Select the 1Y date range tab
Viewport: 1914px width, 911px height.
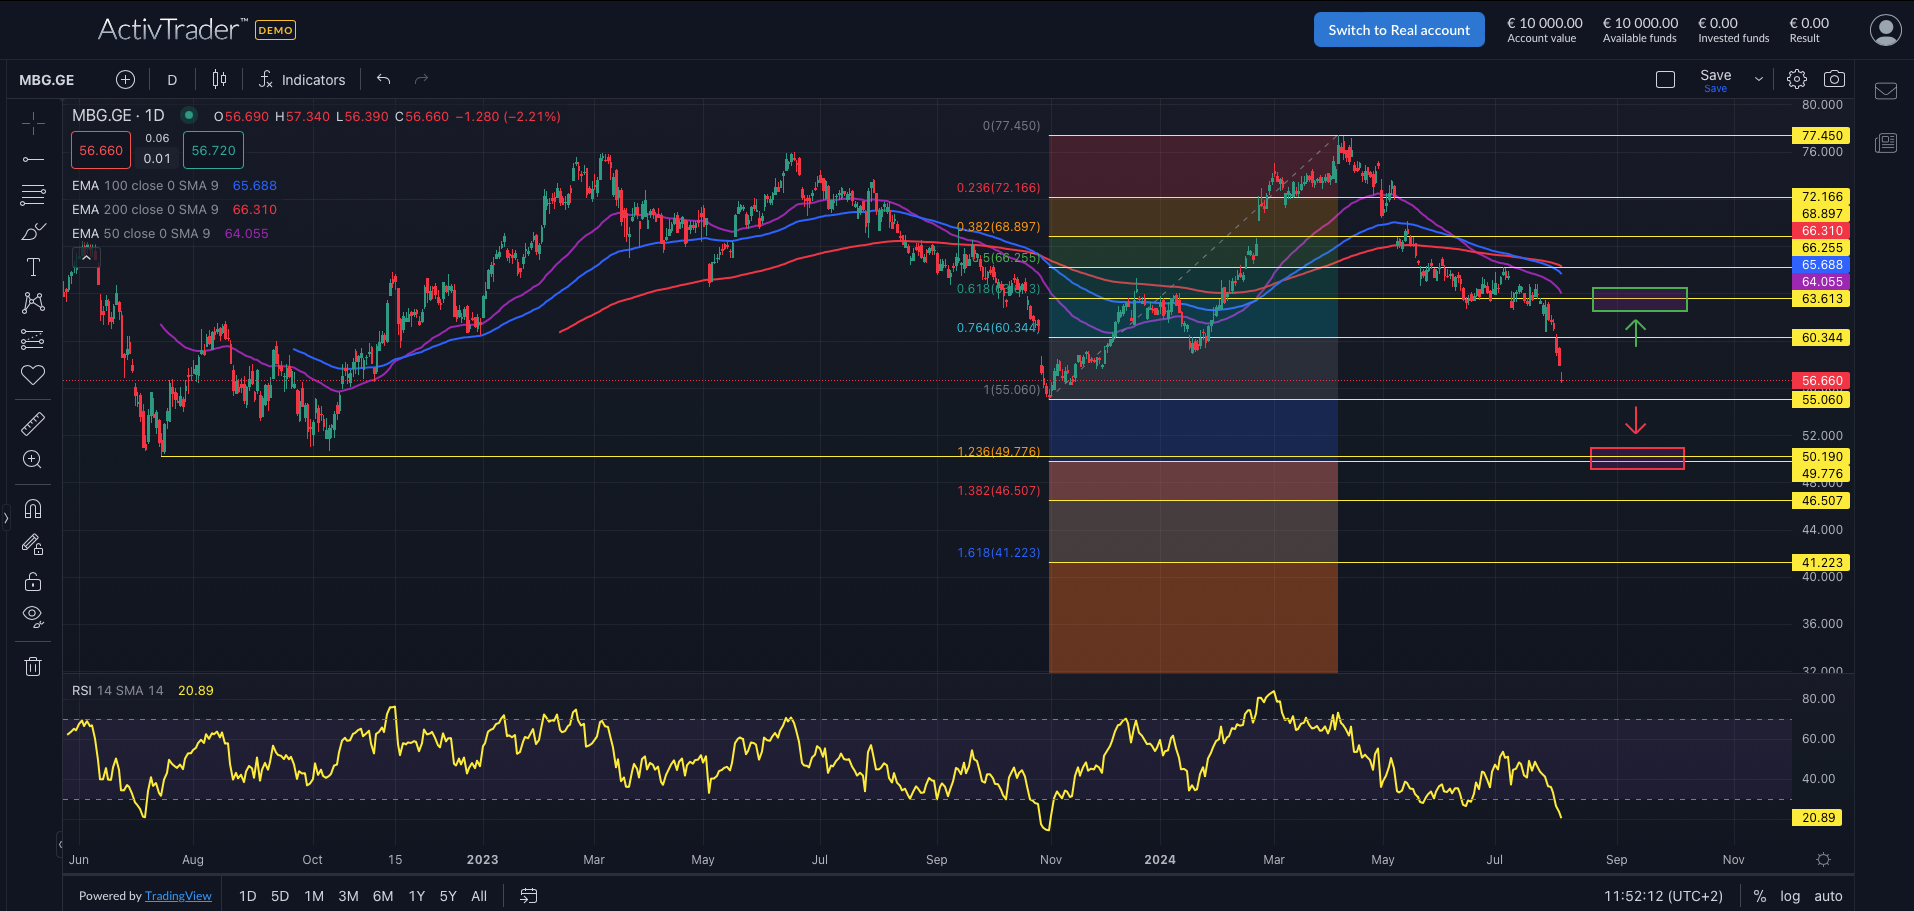[x=417, y=896]
